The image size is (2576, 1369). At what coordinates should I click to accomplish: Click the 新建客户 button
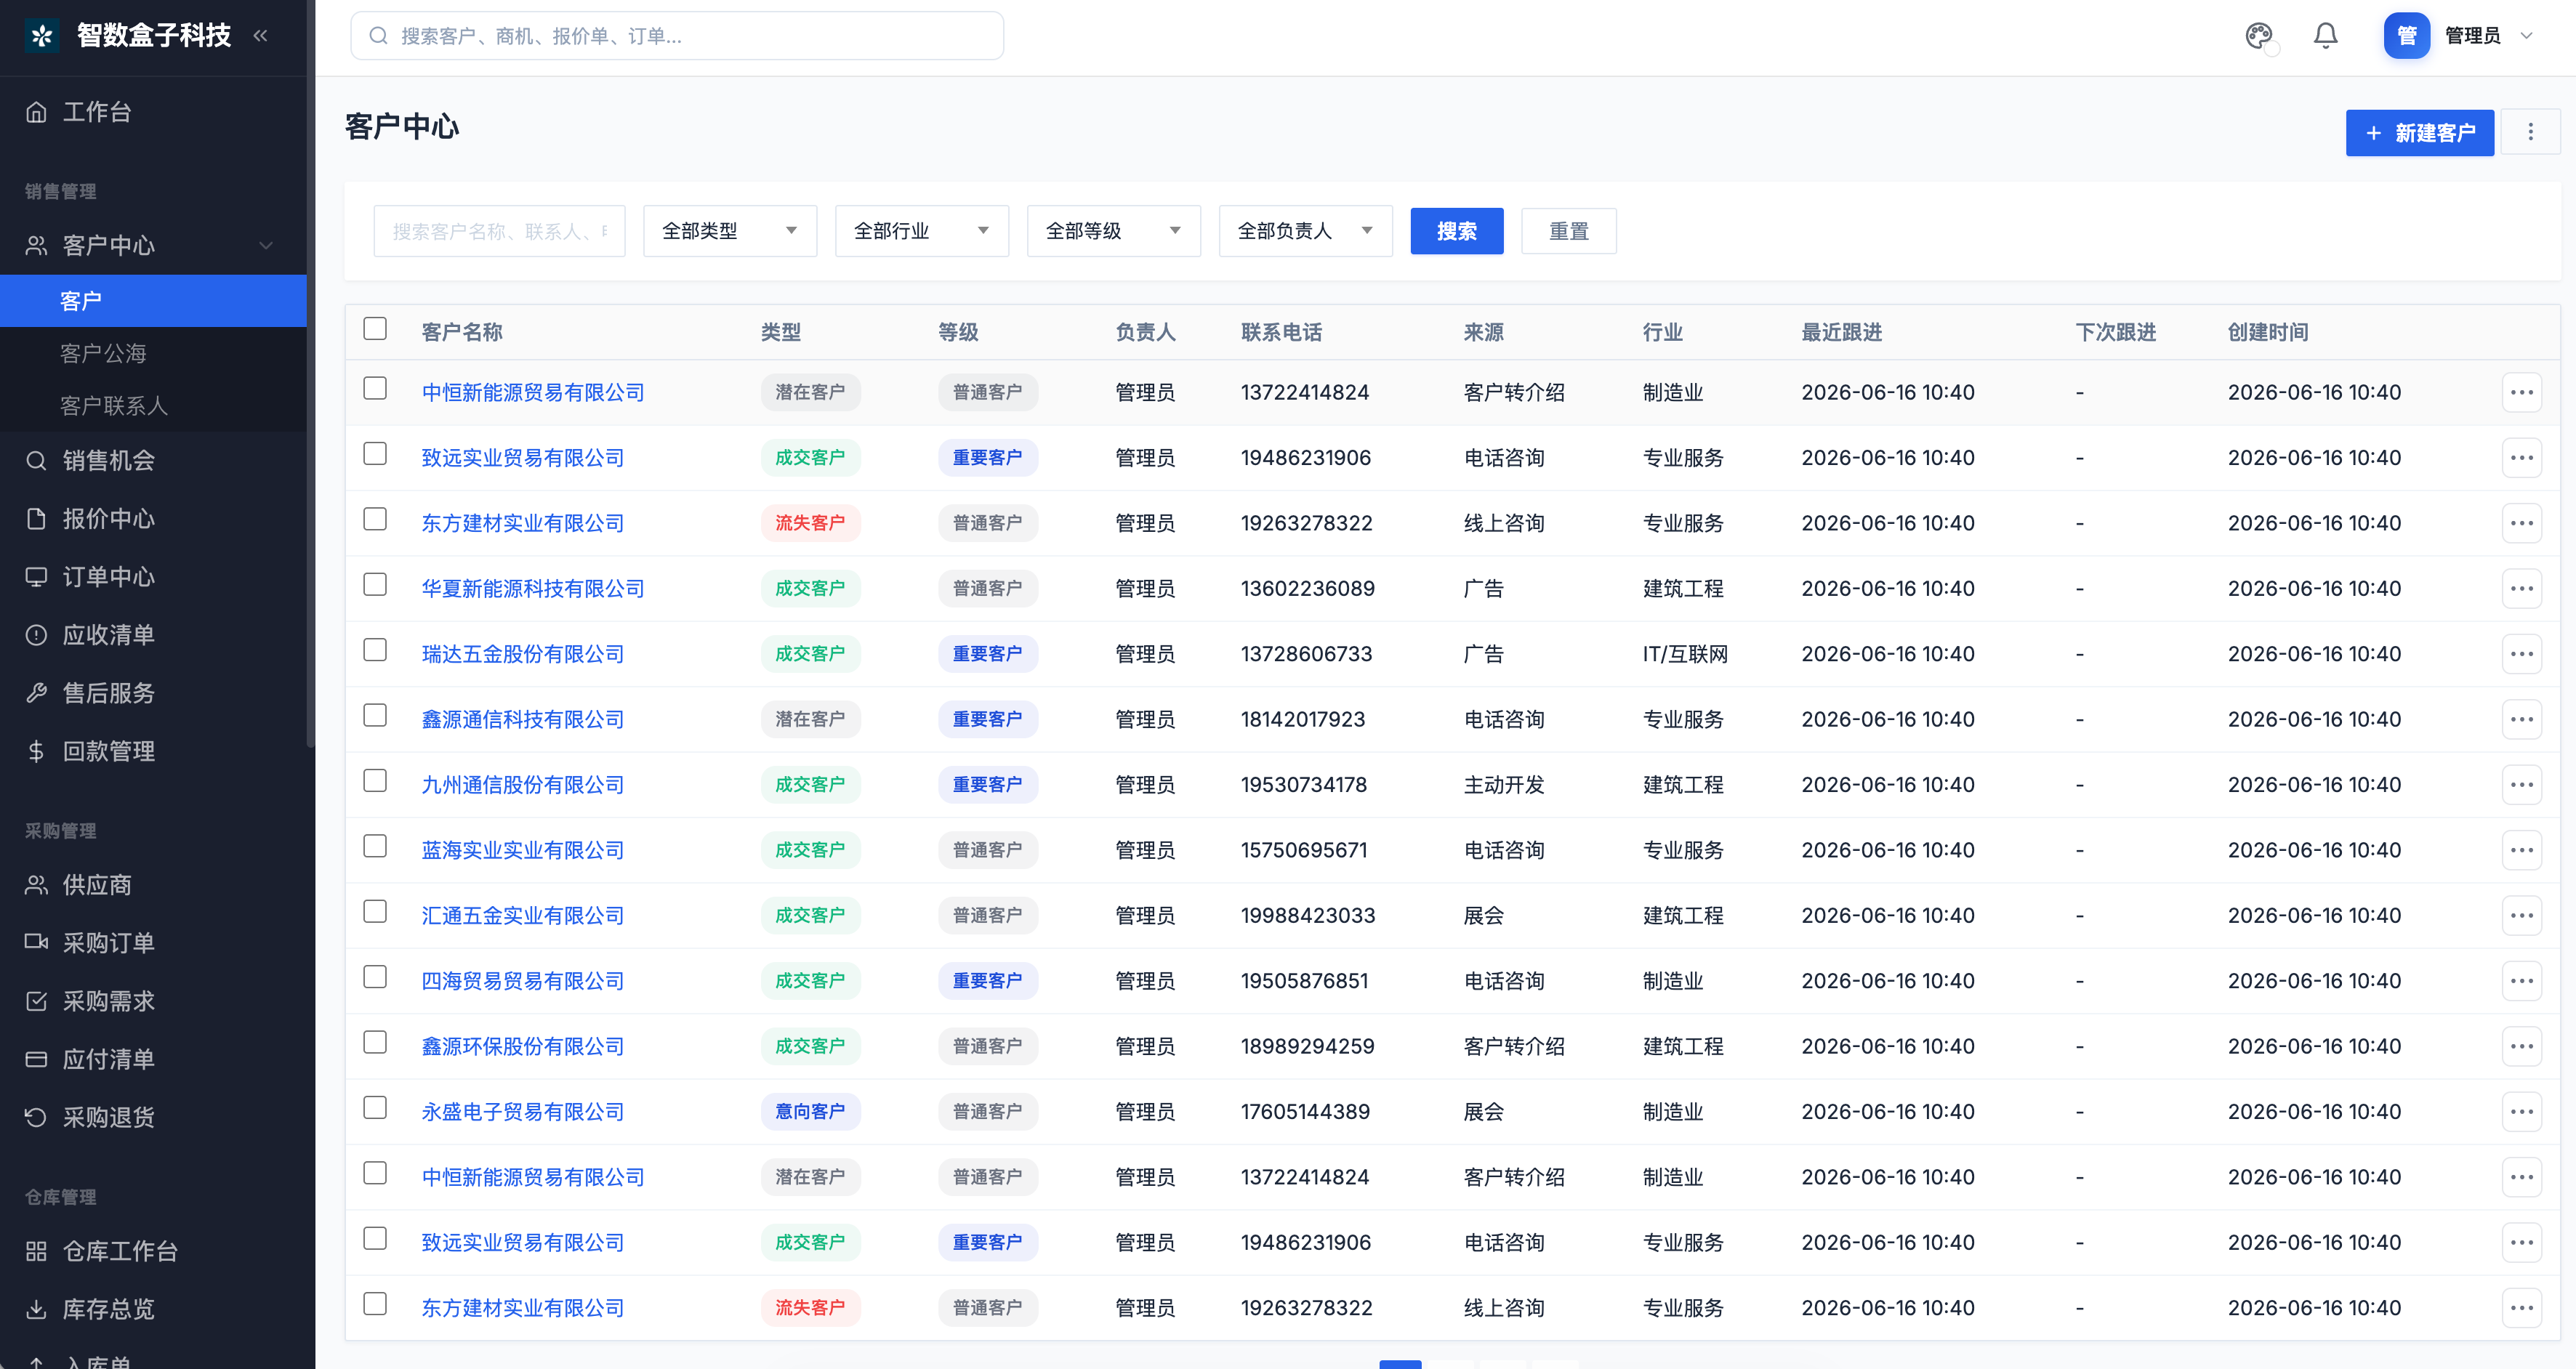tap(2420, 133)
